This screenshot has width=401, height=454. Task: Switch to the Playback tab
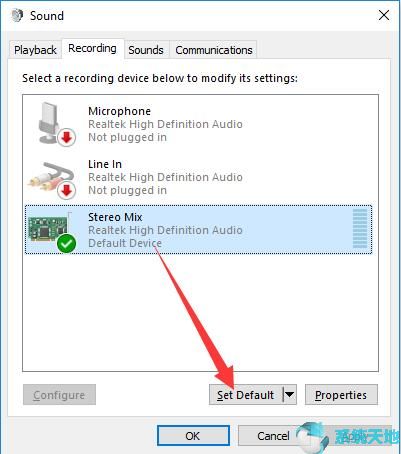coord(35,50)
